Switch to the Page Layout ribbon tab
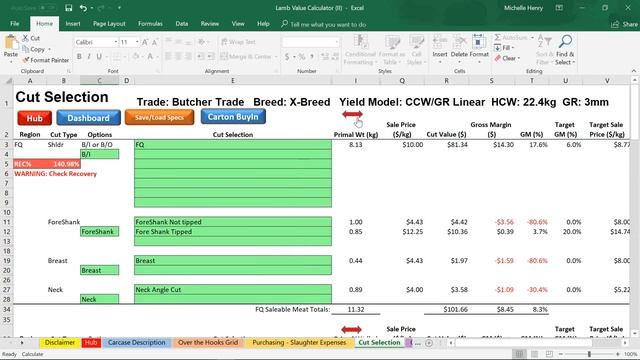The width and height of the screenshot is (640, 360). point(109,24)
